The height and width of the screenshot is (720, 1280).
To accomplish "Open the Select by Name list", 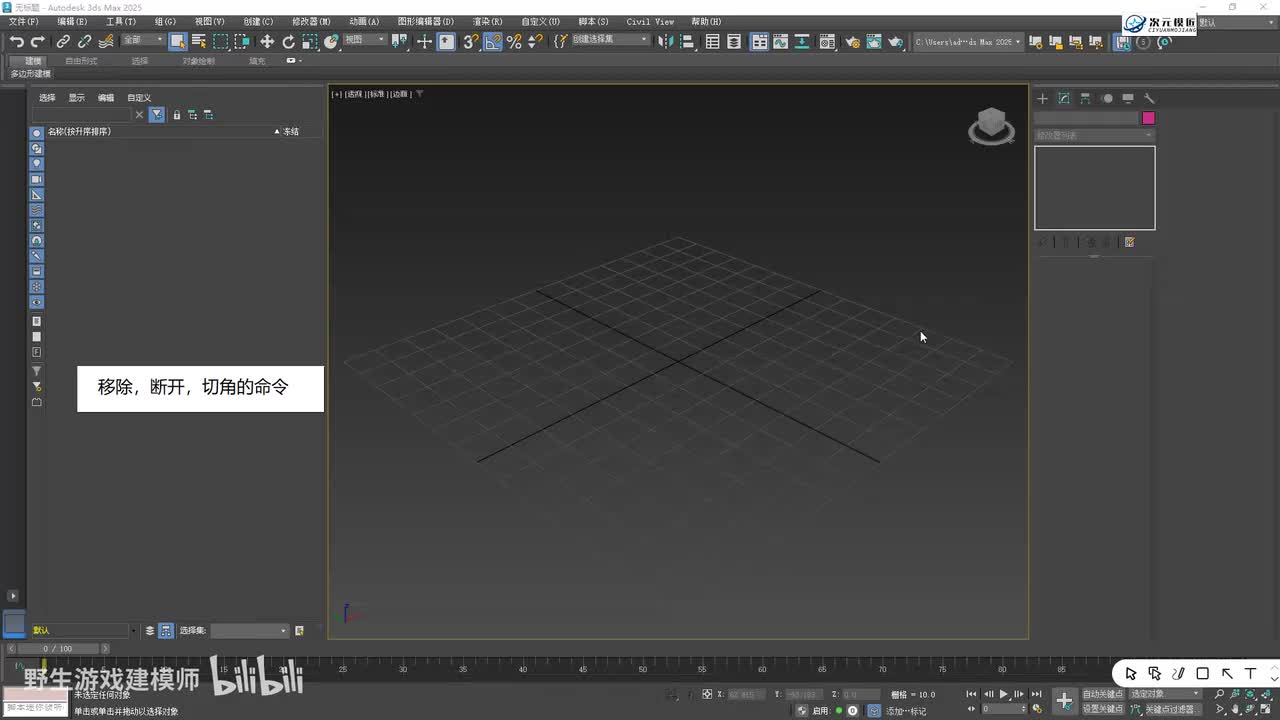I will click(198, 41).
